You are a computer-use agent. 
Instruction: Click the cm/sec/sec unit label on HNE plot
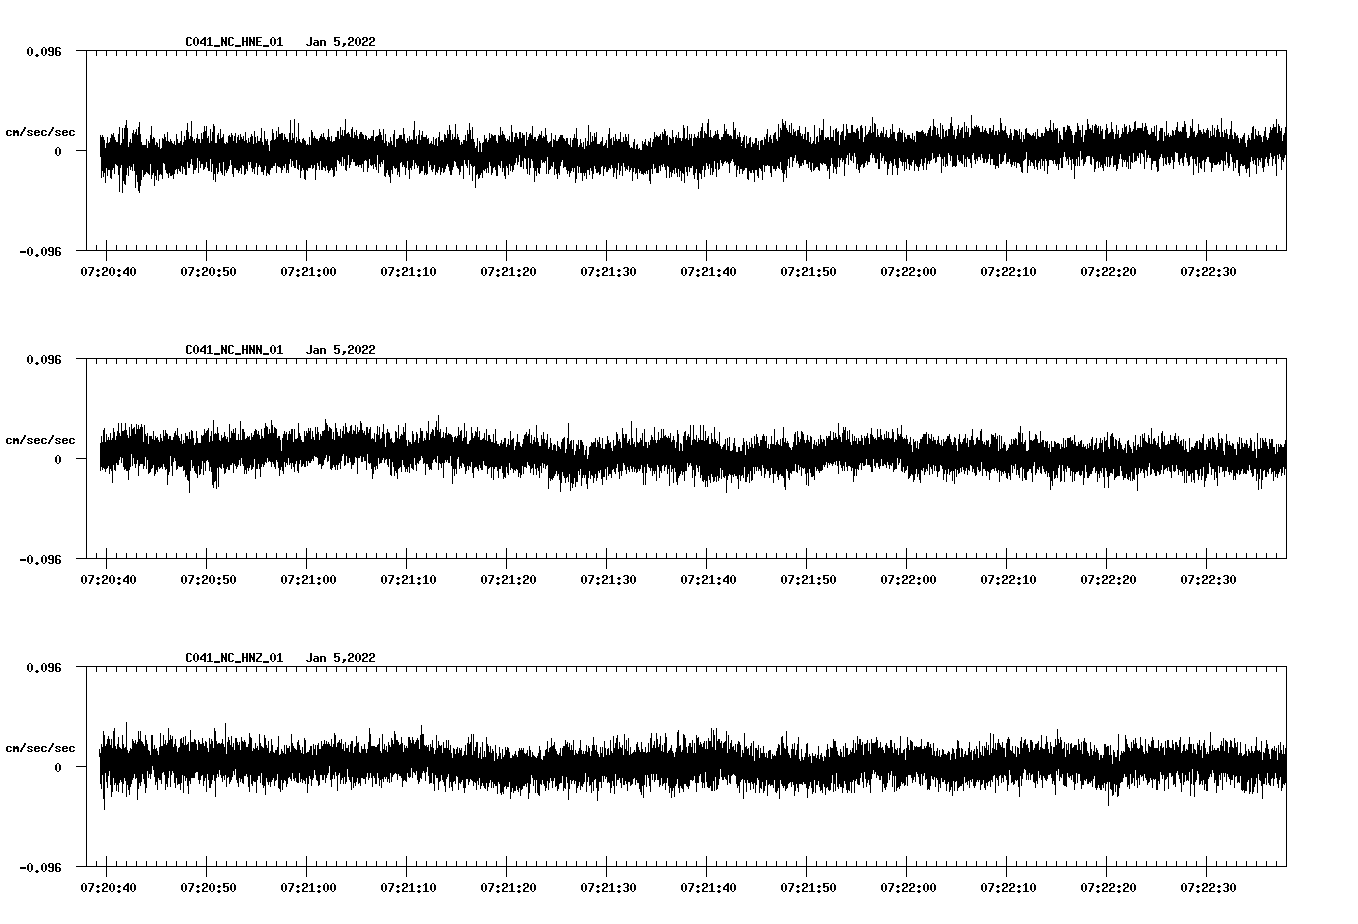(40, 132)
